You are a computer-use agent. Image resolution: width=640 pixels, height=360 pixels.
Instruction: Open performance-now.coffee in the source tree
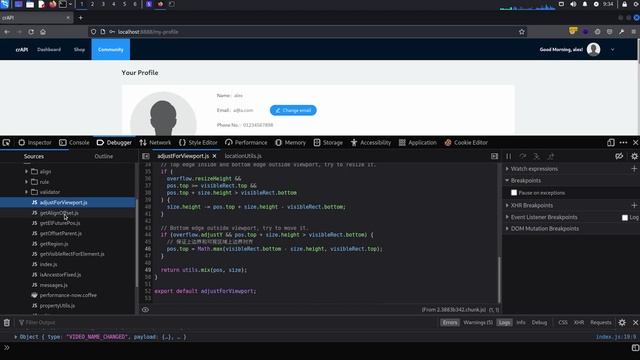[x=68, y=295]
